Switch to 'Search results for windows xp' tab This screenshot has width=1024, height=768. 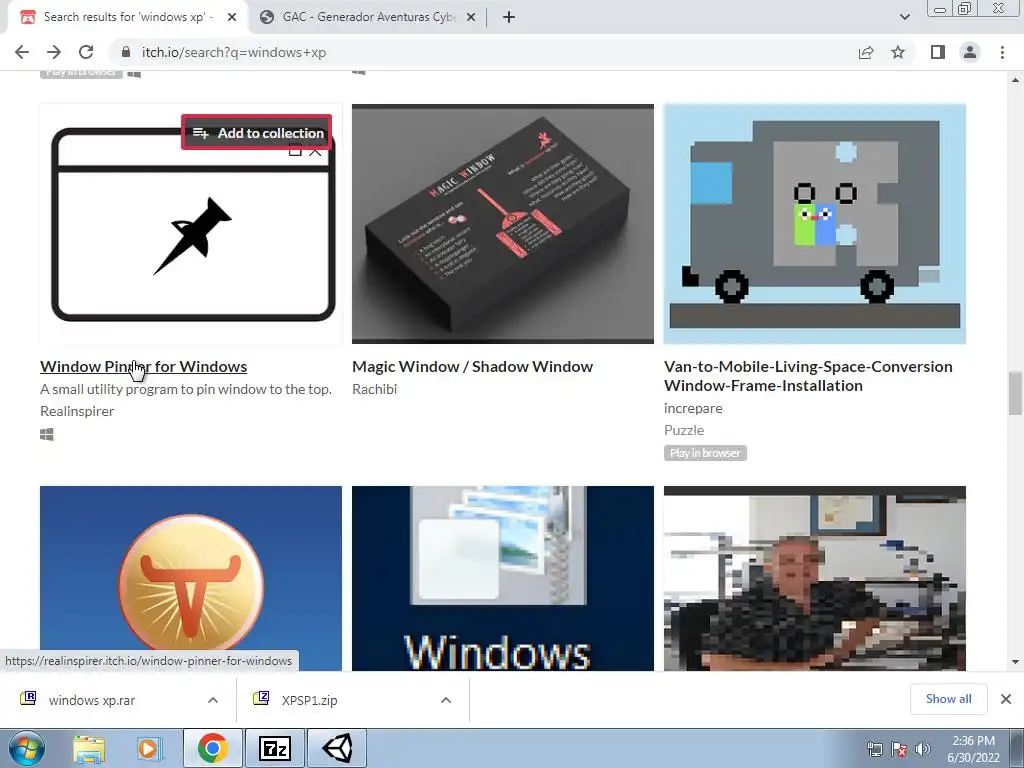(128, 17)
